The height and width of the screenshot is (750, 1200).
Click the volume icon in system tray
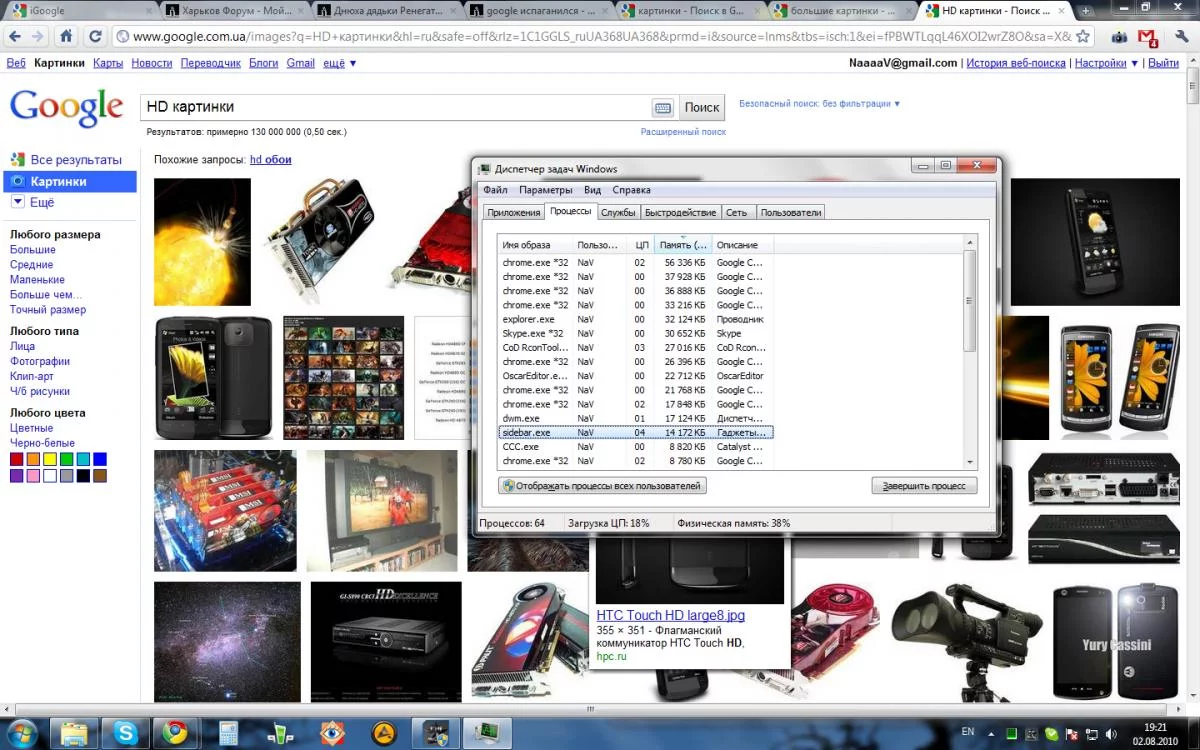click(x=1111, y=733)
